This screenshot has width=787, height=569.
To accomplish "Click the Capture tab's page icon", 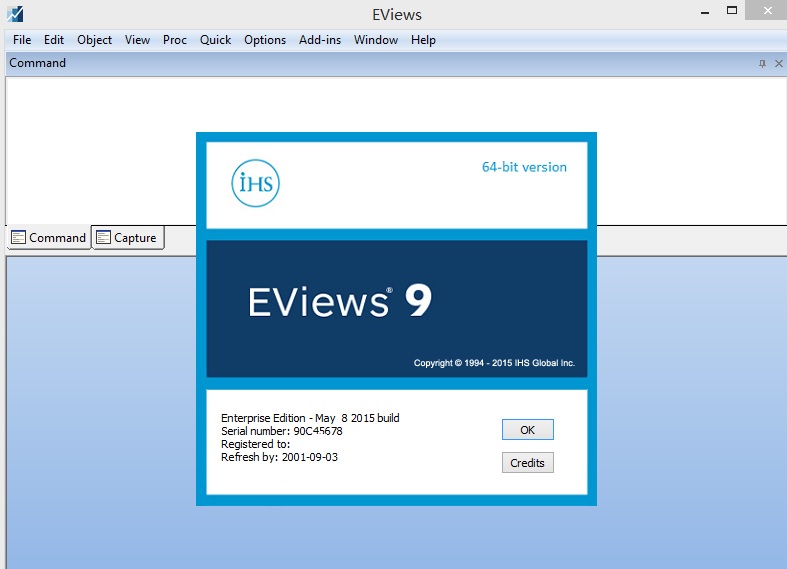I will point(103,237).
